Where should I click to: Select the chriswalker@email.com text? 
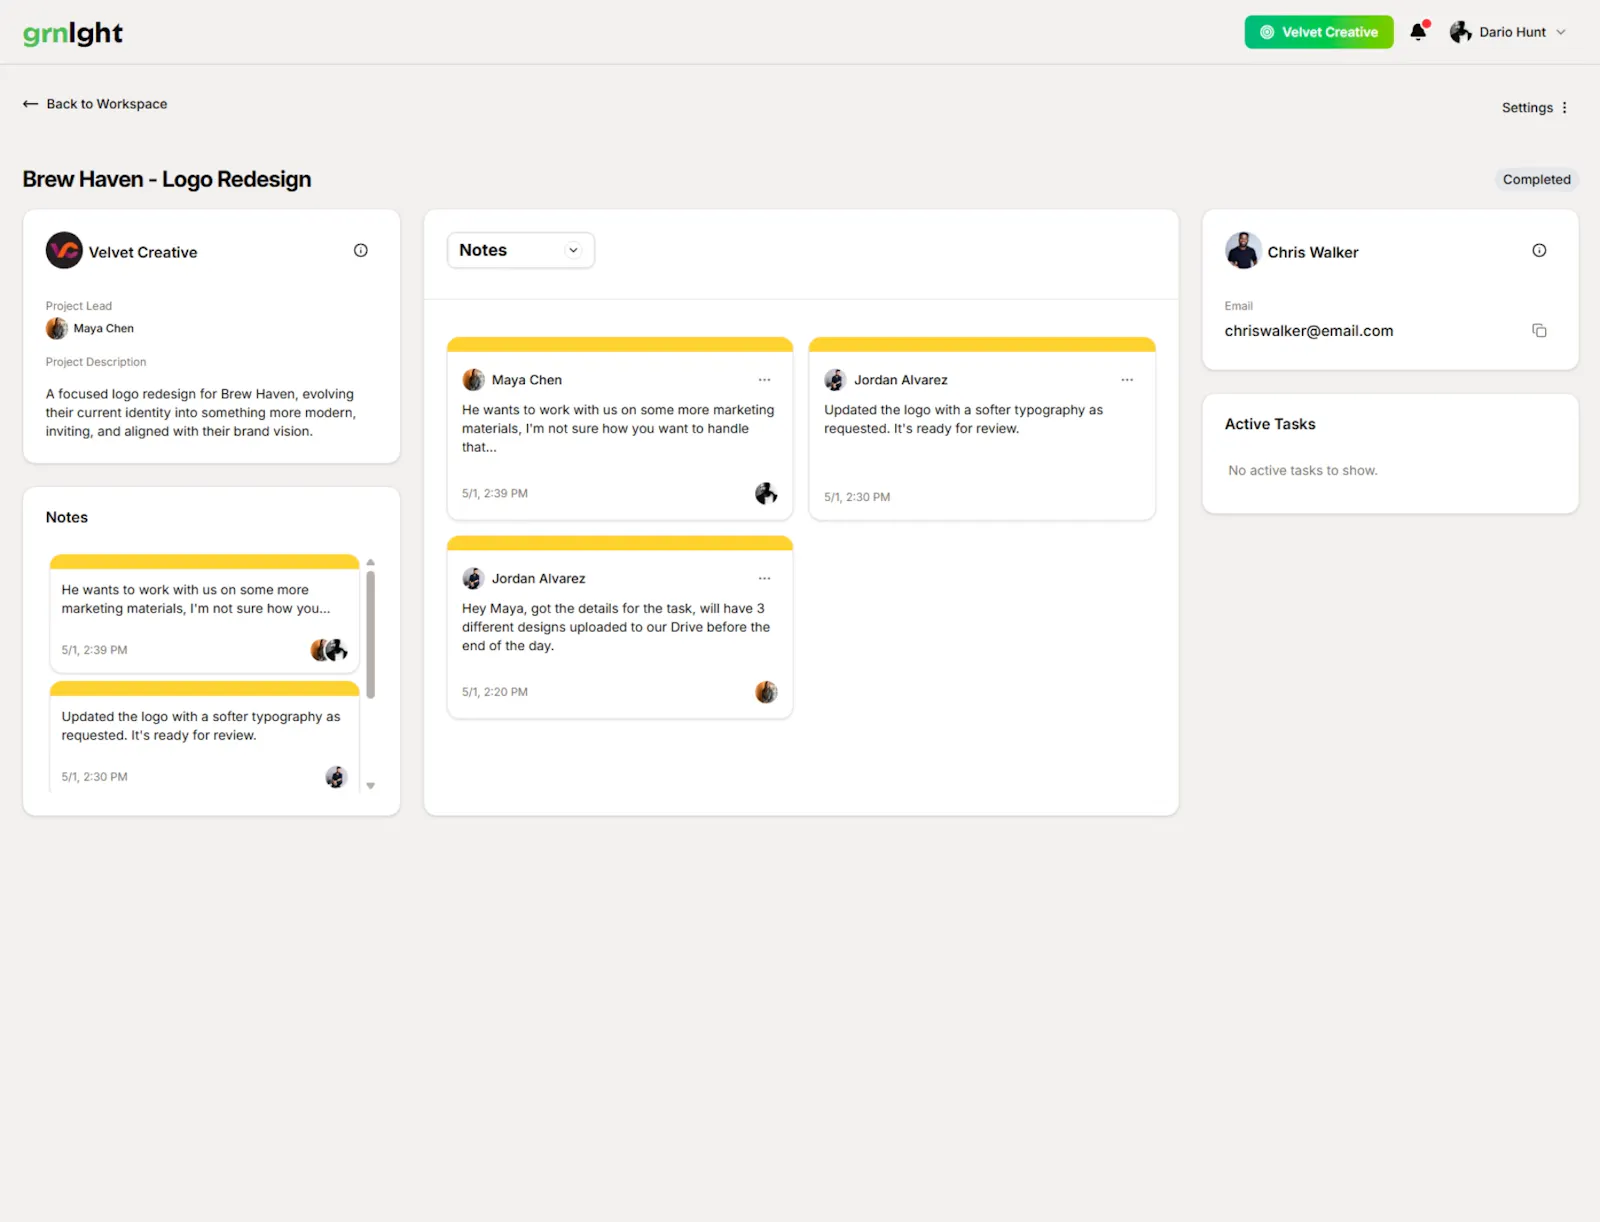pos(1308,331)
